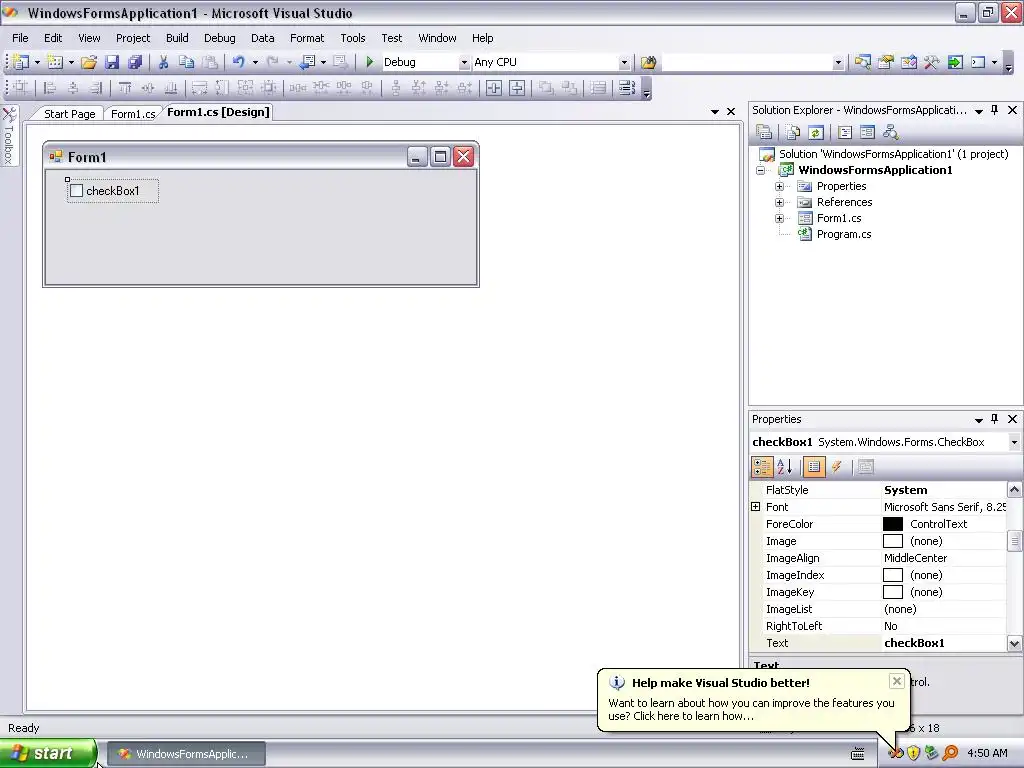Show Properties list in Properties panel

tap(814, 467)
